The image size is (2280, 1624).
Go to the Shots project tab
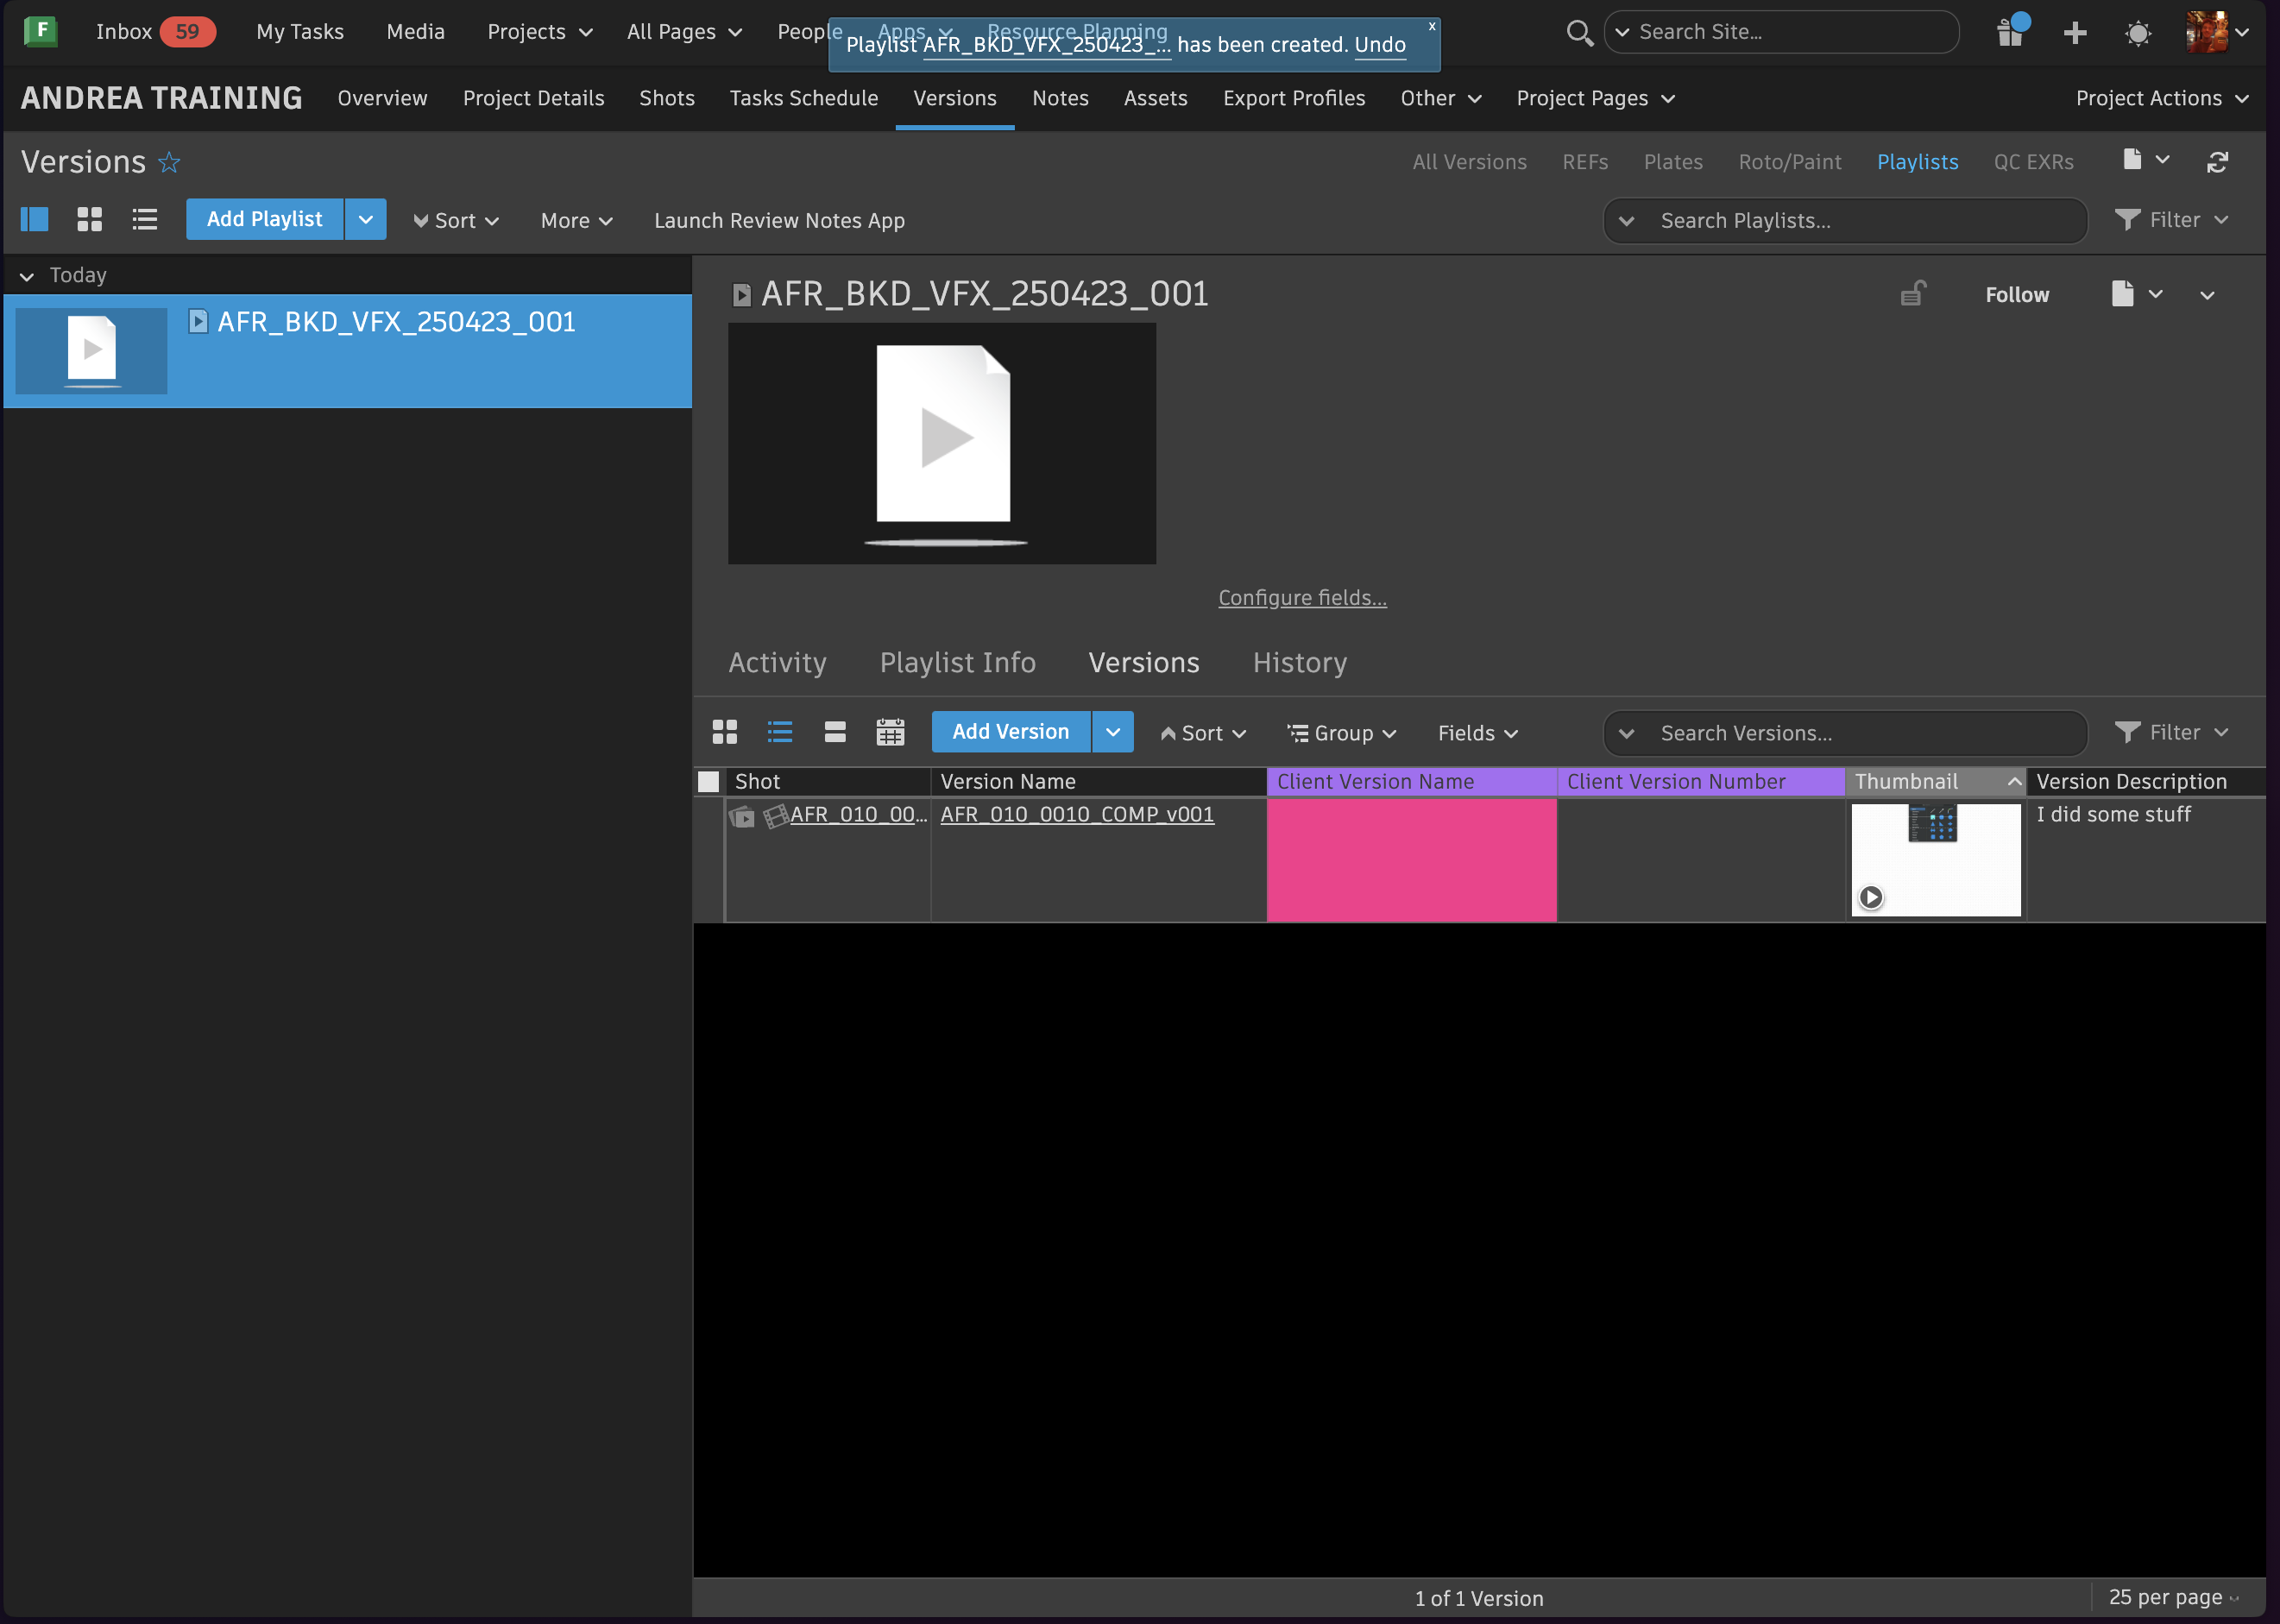tap(666, 98)
